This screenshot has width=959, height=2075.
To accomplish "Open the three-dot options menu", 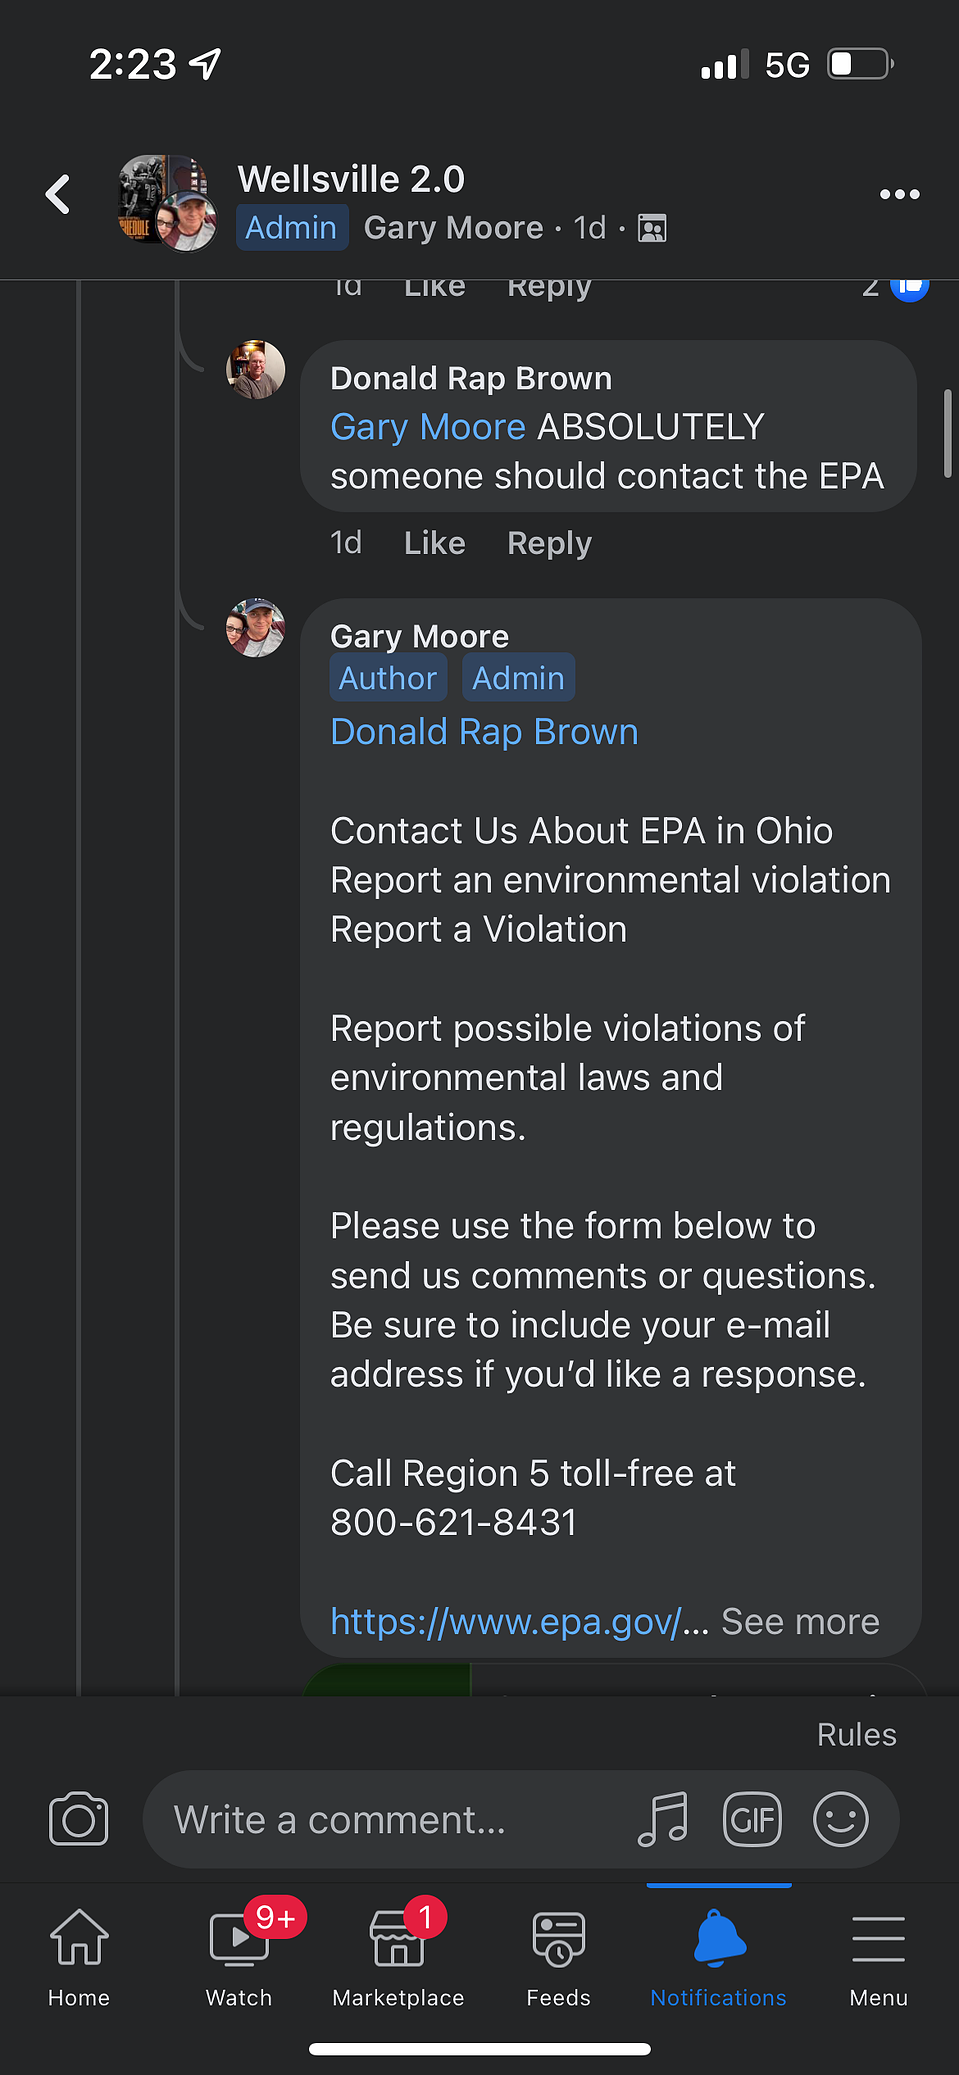I will 899,194.
